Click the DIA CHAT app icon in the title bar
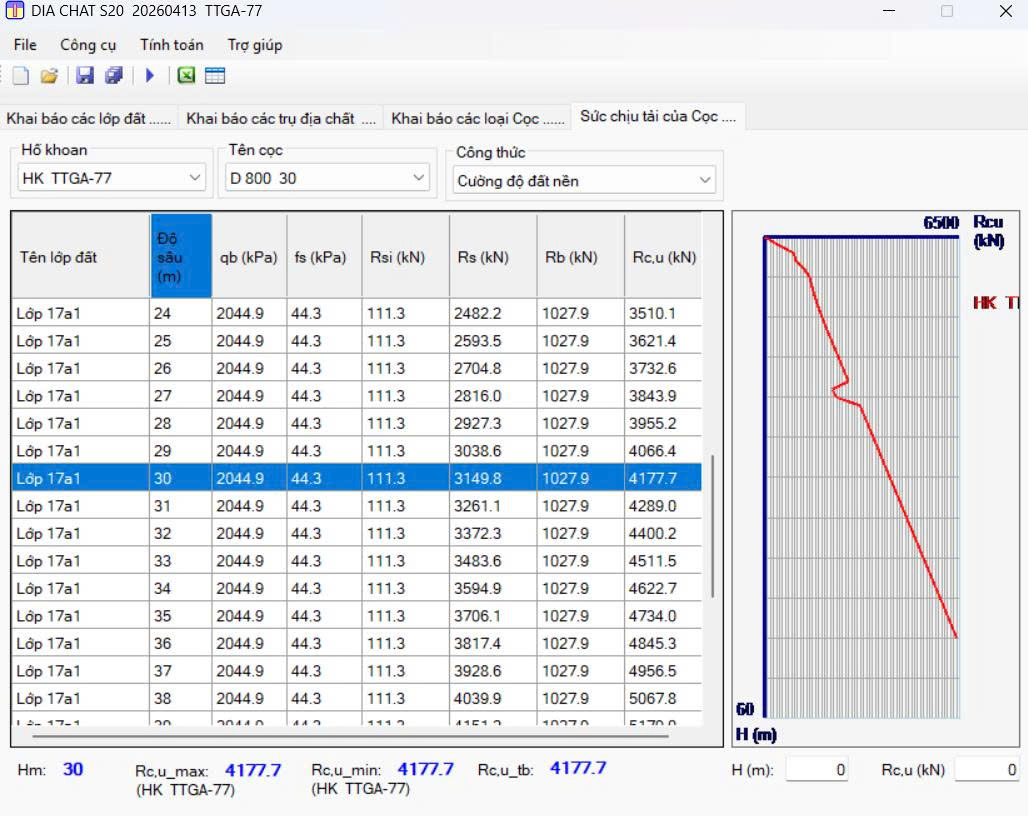Image resolution: width=1028 pixels, height=816 pixels. pos(15,11)
